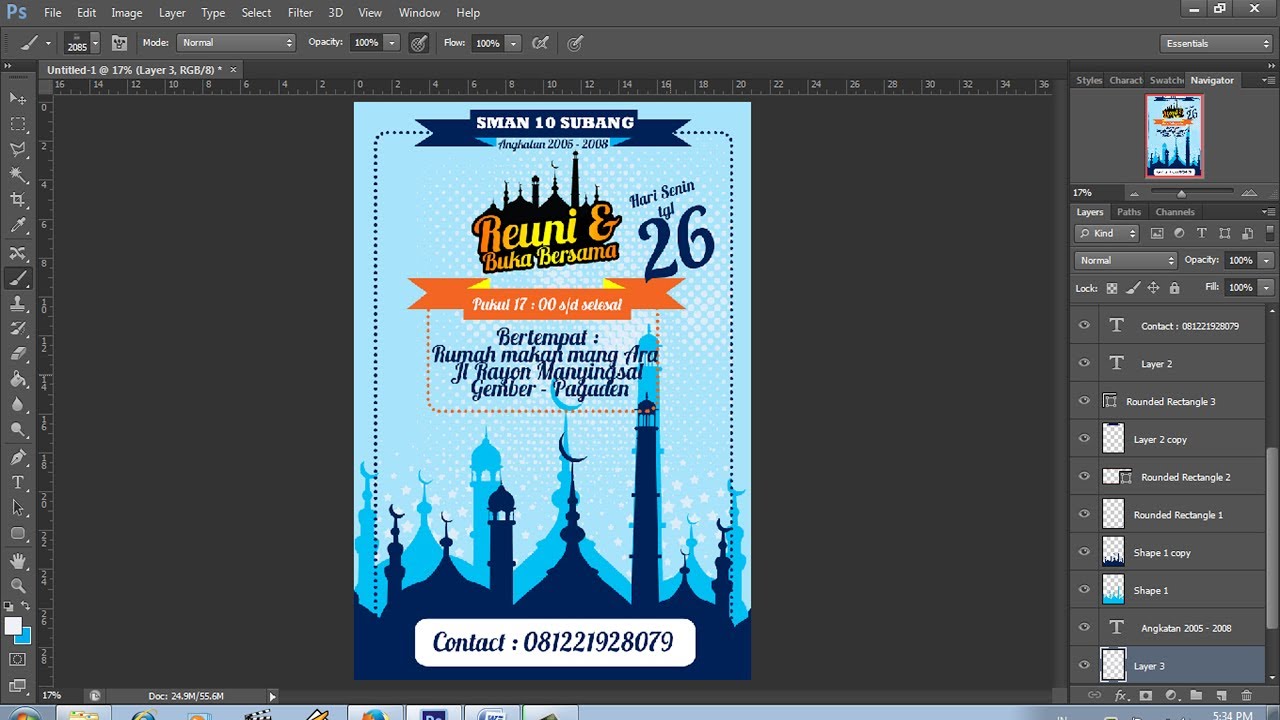Create a new adjustment layer

pyautogui.click(x=1171, y=695)
